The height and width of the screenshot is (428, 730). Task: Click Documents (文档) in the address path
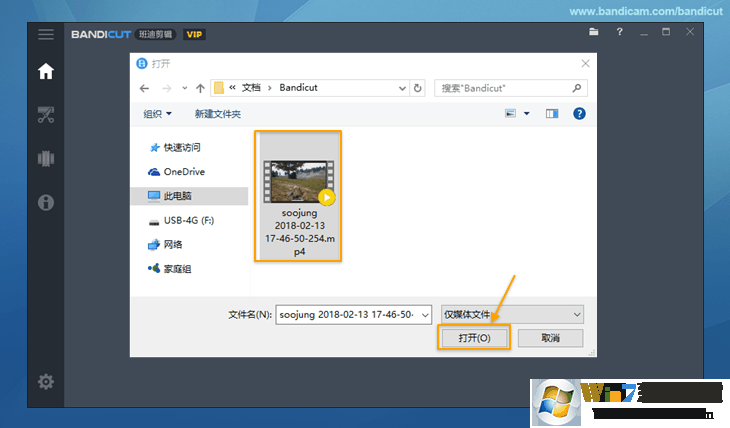[251, 88]
